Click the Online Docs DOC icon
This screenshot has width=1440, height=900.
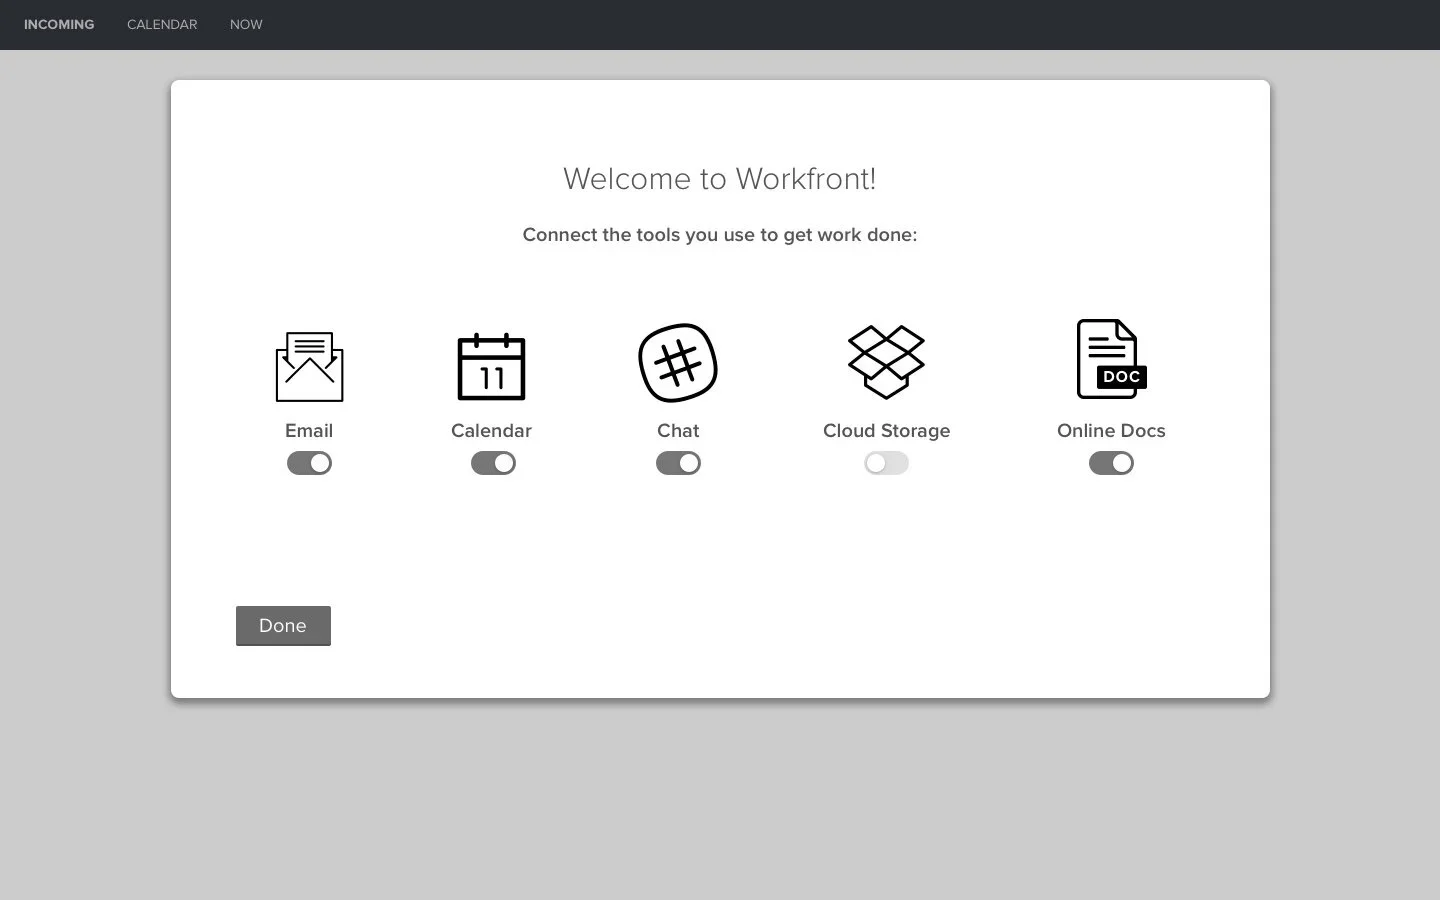click(x=1111, y=359)
